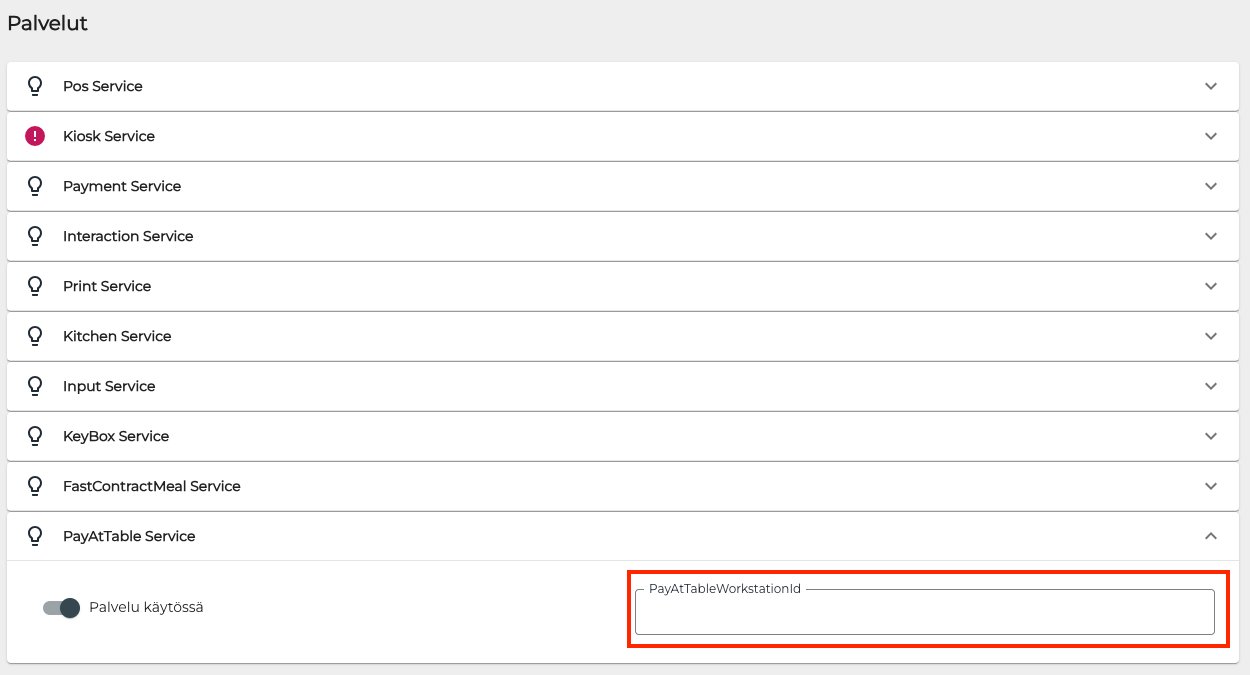This screenshot has width=1250, height=675.
Task: Click the Input Service lightbulb icon
Action: pyautogui.click(x=35, y=386)
